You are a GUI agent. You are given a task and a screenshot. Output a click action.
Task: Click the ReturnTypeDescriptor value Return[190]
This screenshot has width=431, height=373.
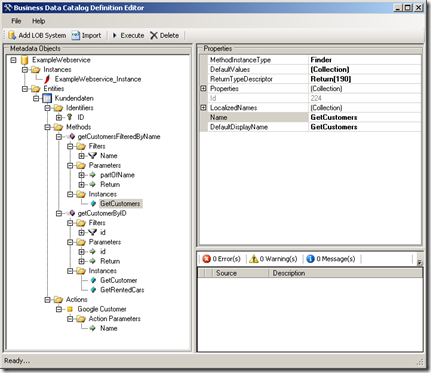(x=331, y=79)
